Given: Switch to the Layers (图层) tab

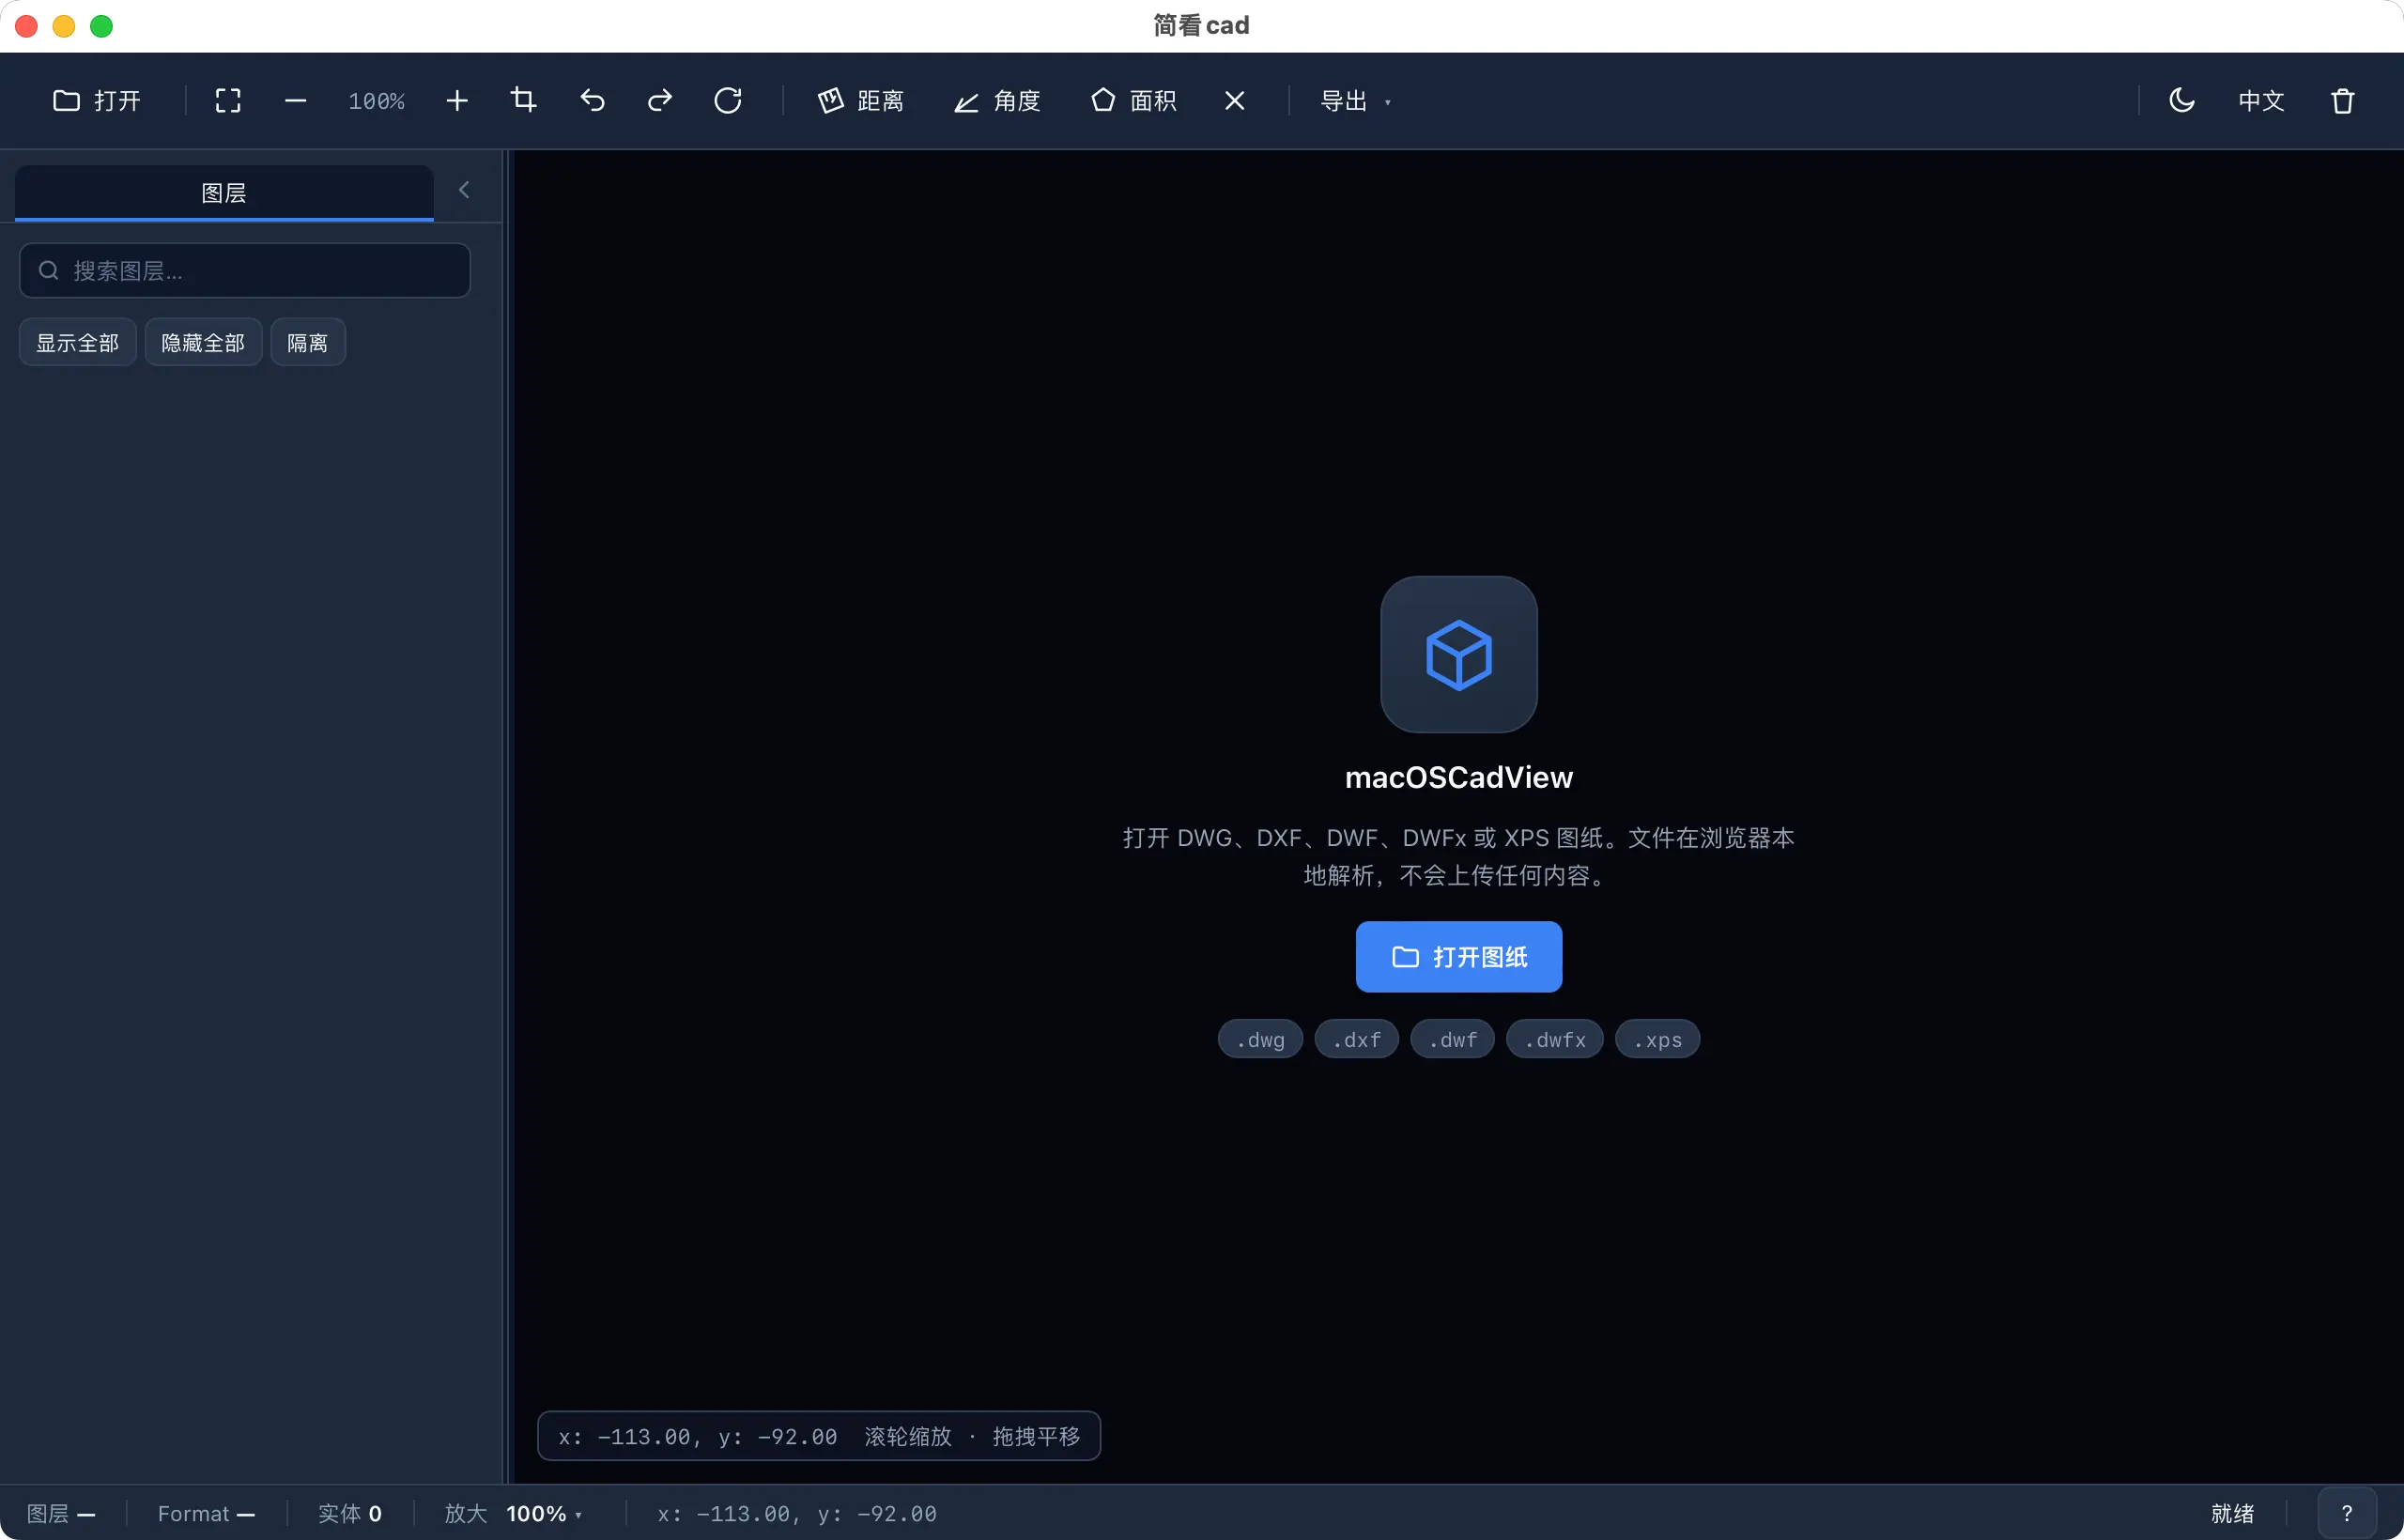Looking at the screenshot, I should (224, 193).
